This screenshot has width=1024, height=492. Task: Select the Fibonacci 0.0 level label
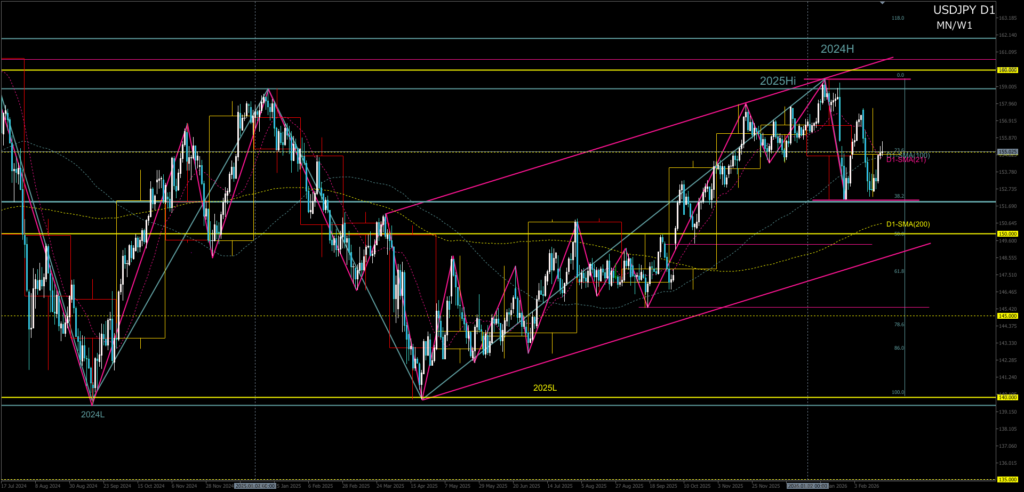click(x=900, y=75)
